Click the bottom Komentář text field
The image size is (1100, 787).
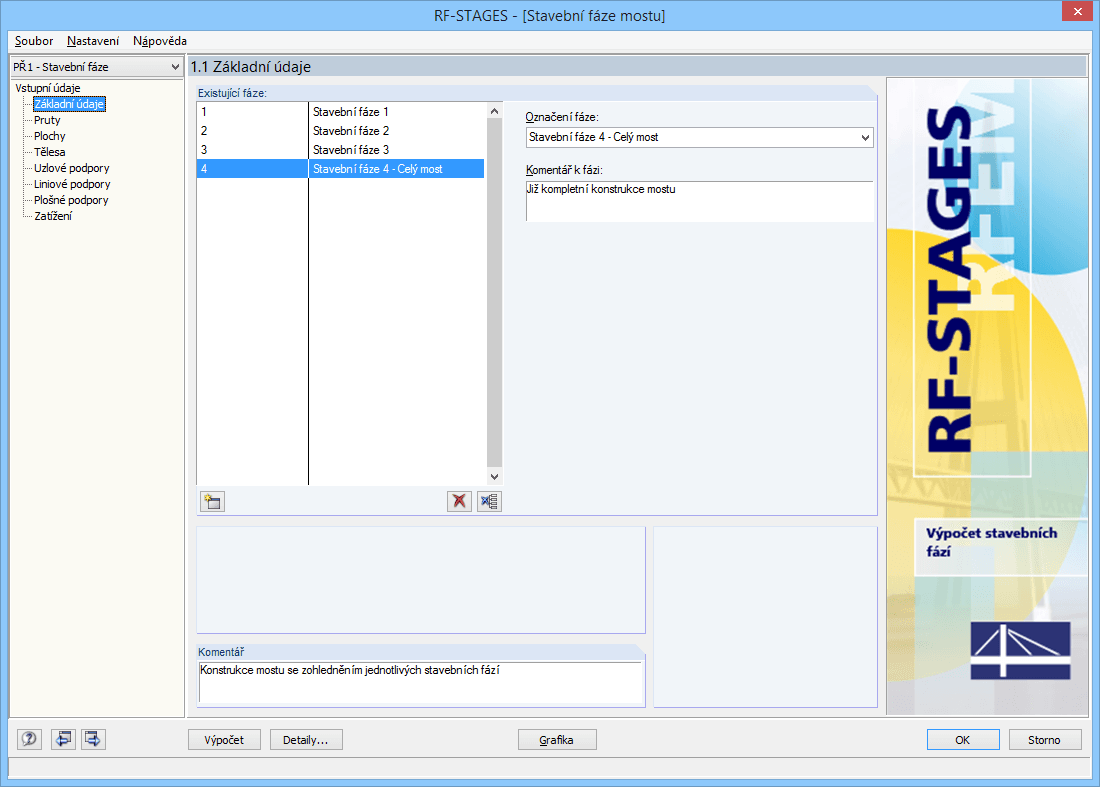[421, 682]
